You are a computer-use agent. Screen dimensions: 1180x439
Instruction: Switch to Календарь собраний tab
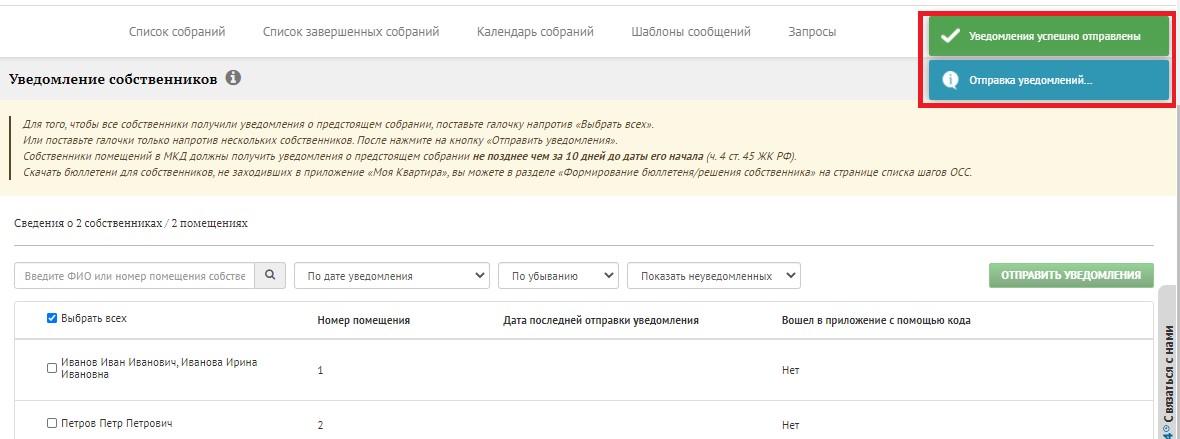[x=535, y=32]
